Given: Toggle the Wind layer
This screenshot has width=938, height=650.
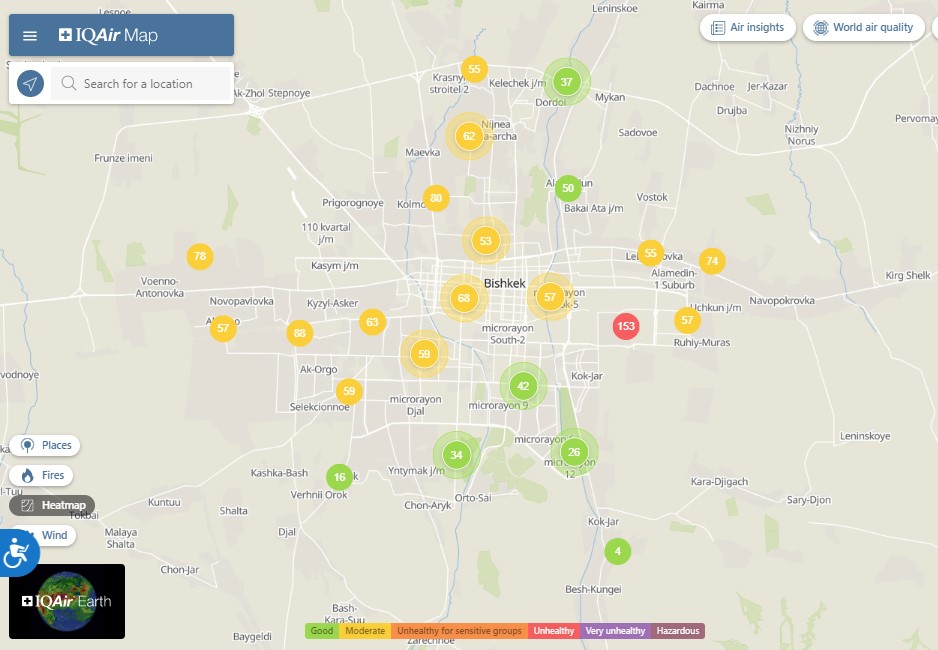Looking at the screenshot, I should [45, 535].
